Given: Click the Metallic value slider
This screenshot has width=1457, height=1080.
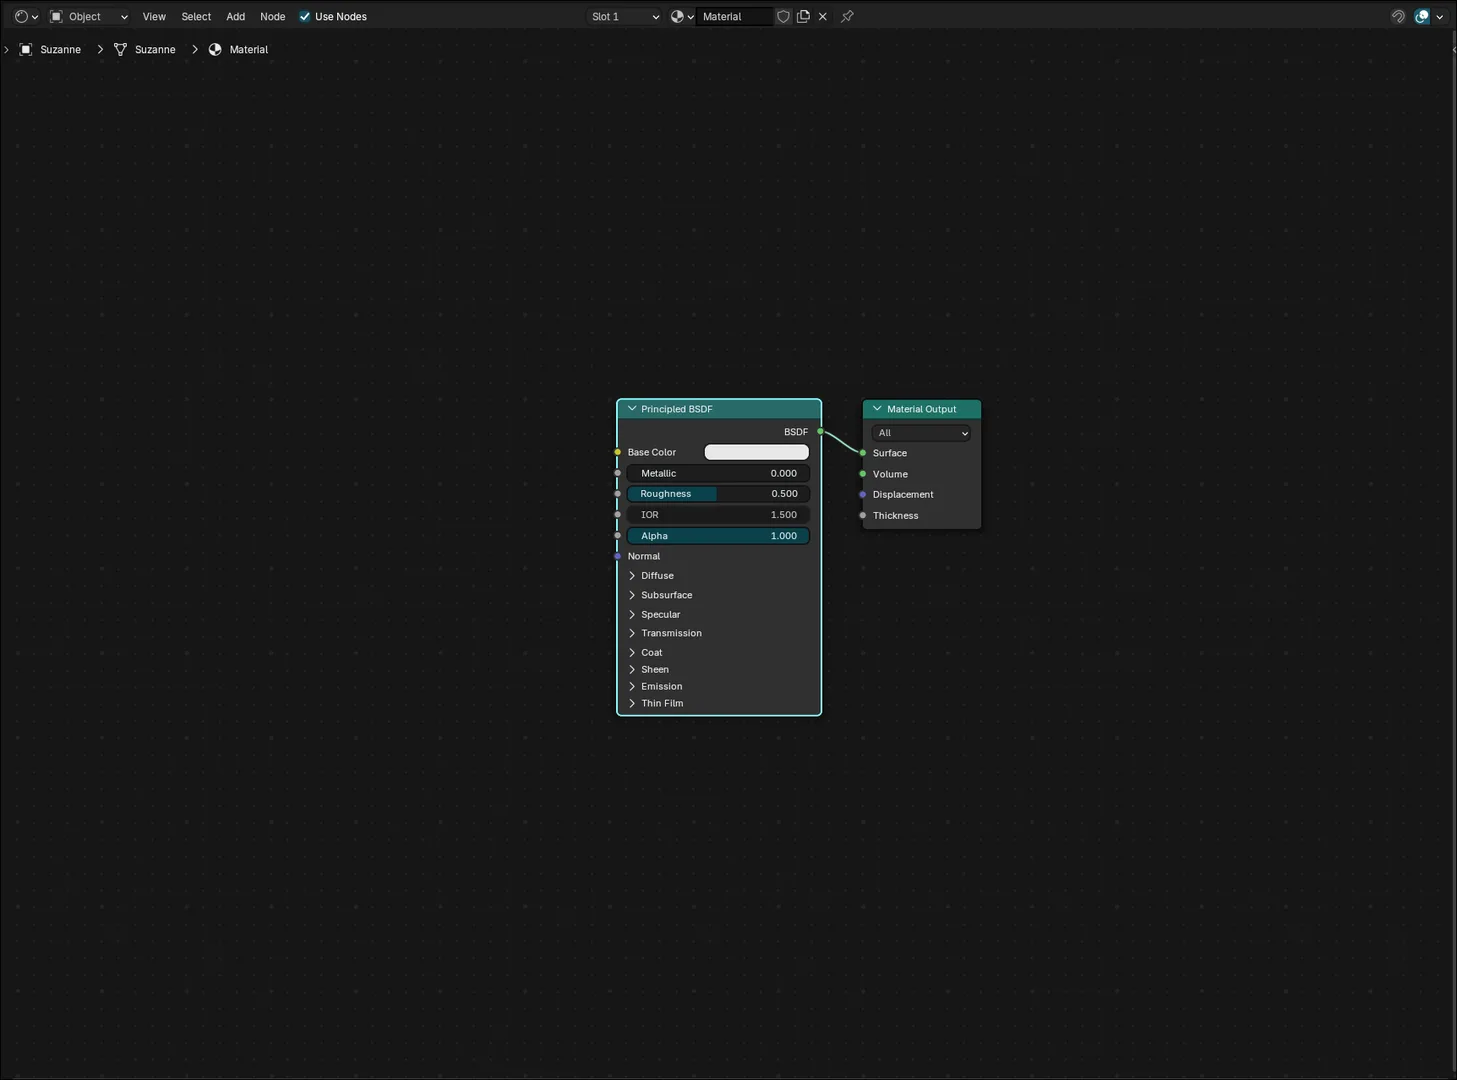Looking at the screenshot, I should (x=718, y=473).
